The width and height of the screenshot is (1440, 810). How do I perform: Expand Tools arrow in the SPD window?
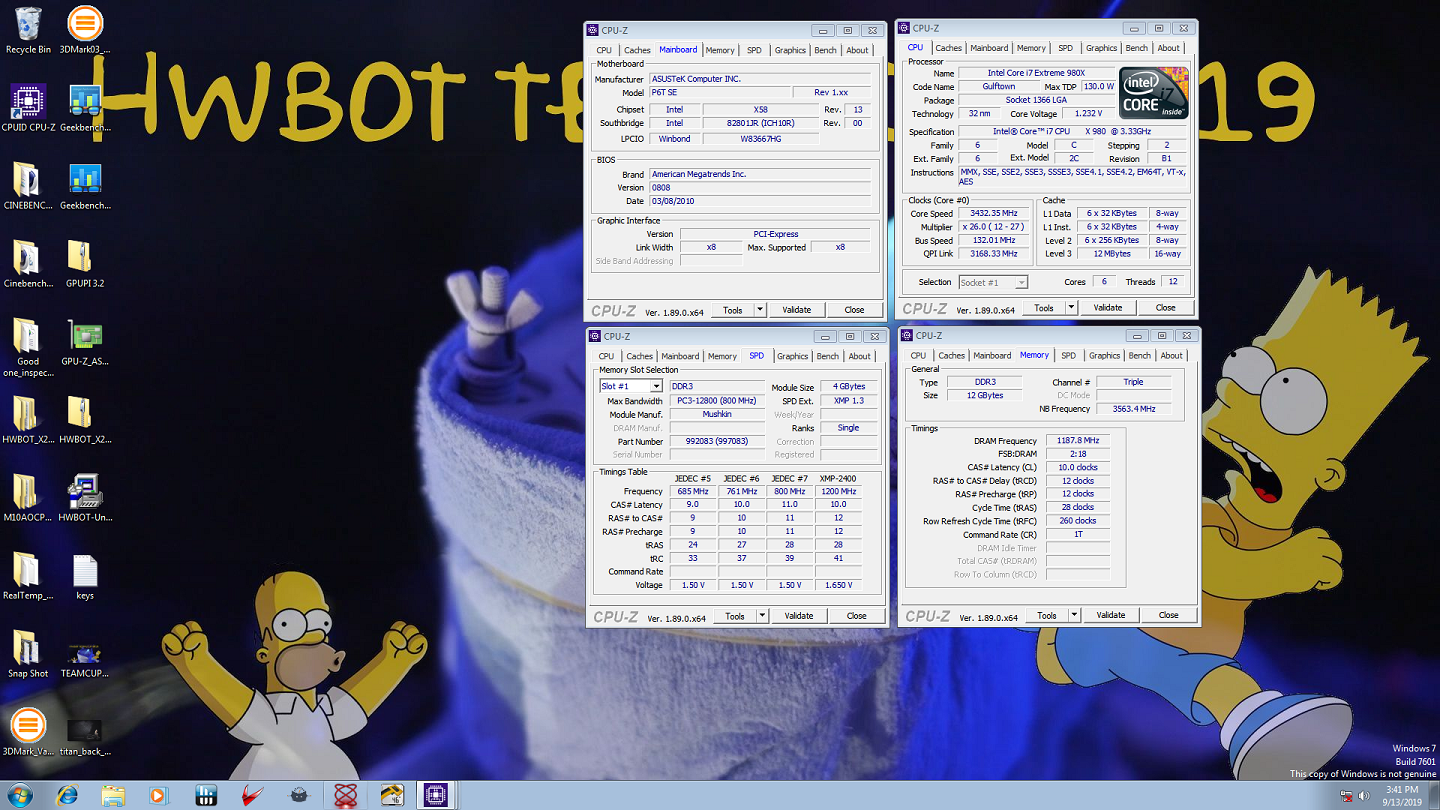(x=762, y=616)
